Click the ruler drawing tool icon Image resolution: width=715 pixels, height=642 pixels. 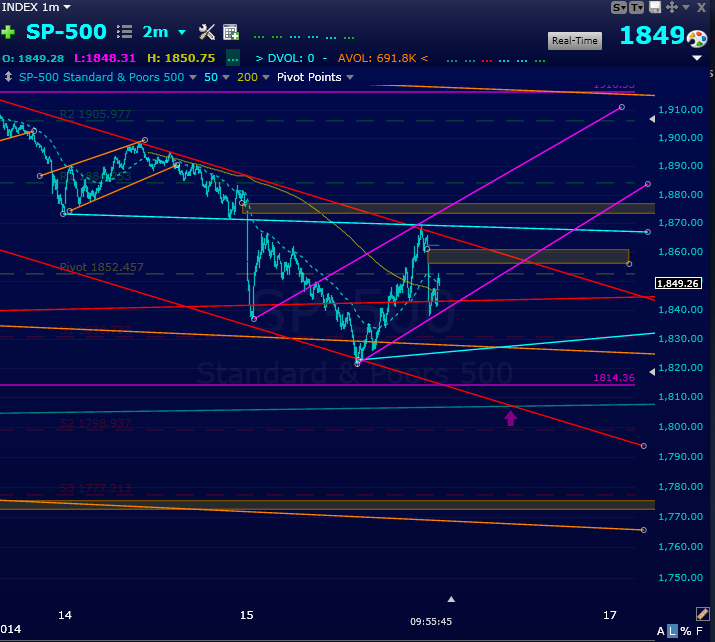pos(703,614)
